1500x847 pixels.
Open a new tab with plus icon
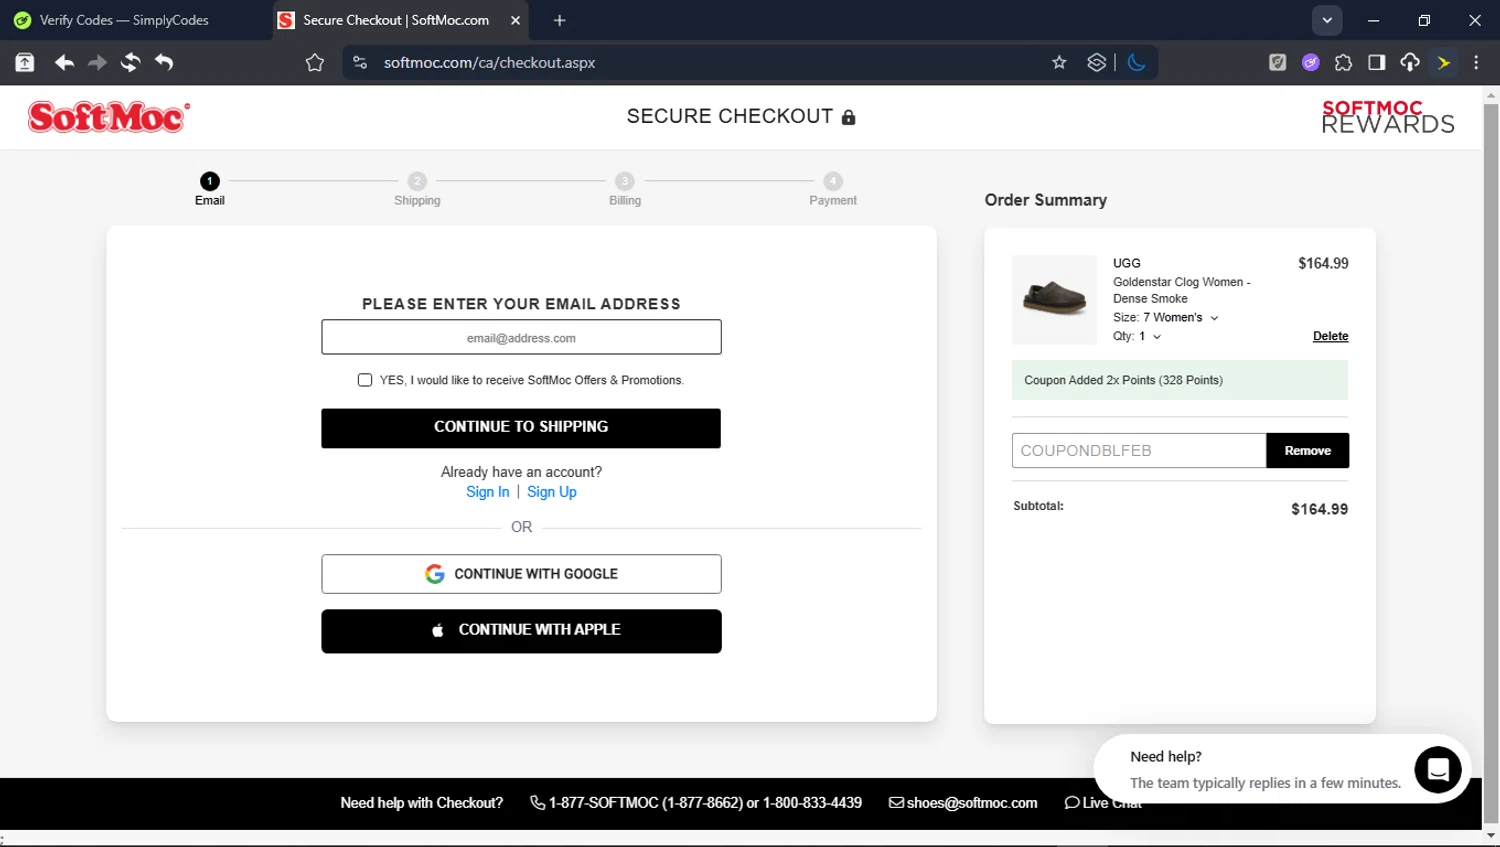tap(559, 20)
